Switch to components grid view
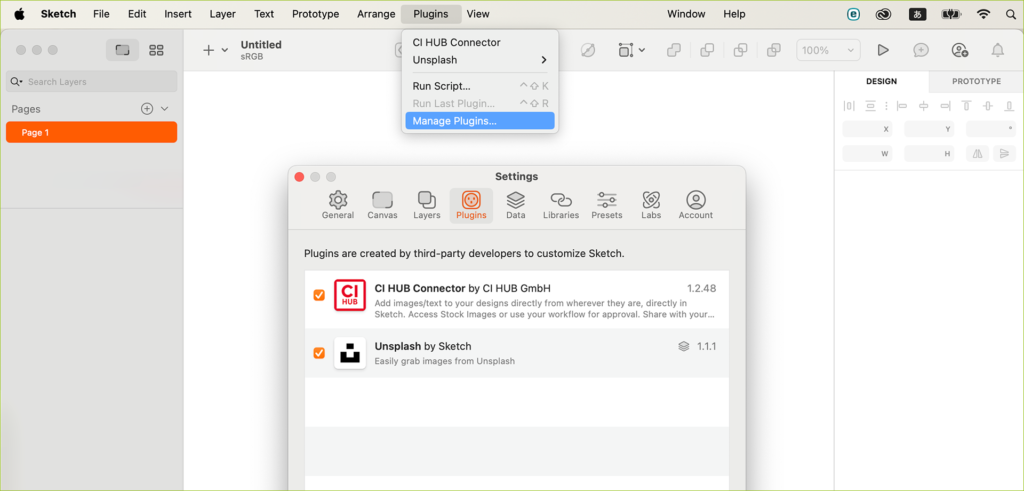The height and width of the screenshot is (491, 1024). tap(156, 50)
